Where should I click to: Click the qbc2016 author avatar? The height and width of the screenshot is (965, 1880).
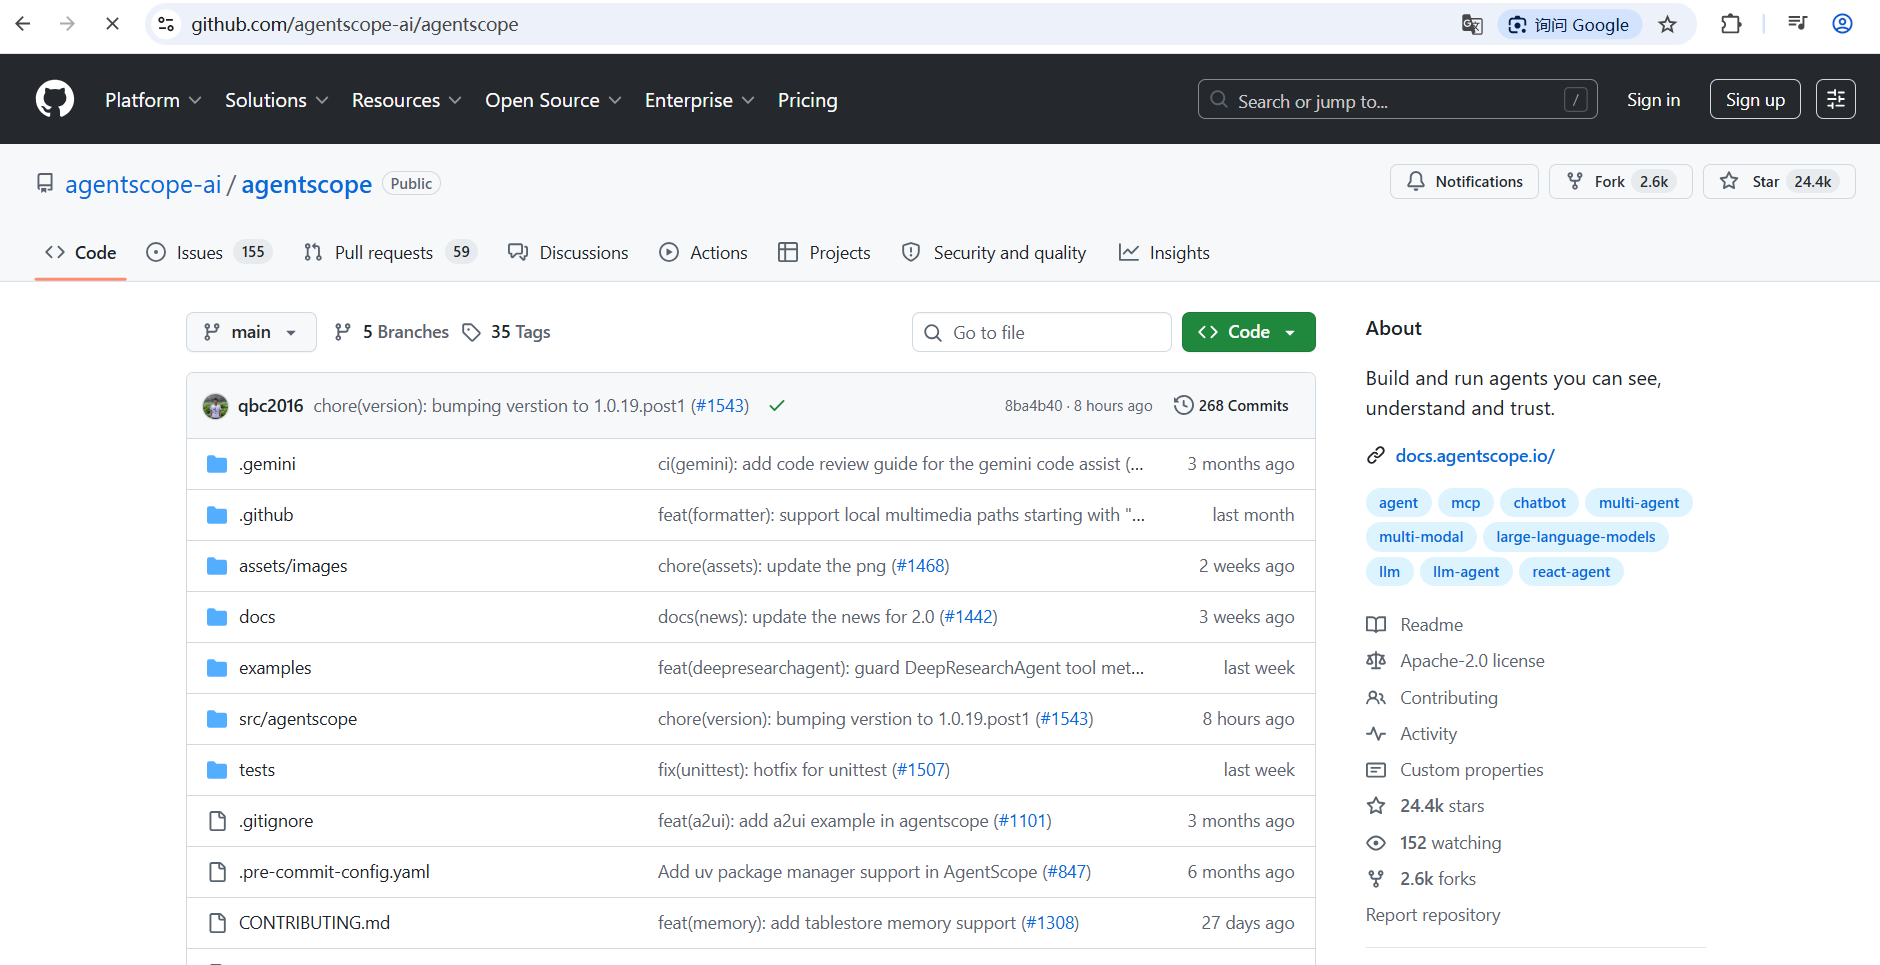(x=215, y=406)
